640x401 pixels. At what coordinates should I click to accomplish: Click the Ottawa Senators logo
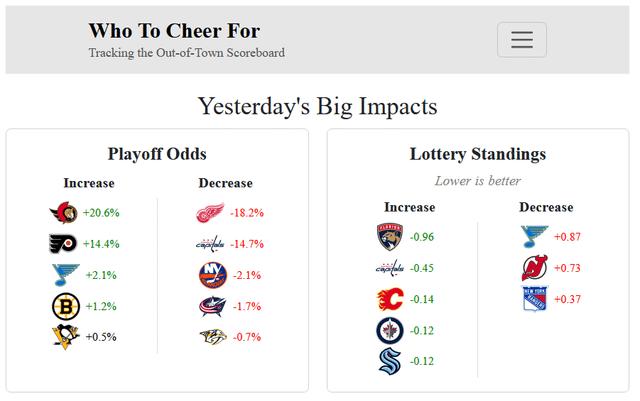63,213
